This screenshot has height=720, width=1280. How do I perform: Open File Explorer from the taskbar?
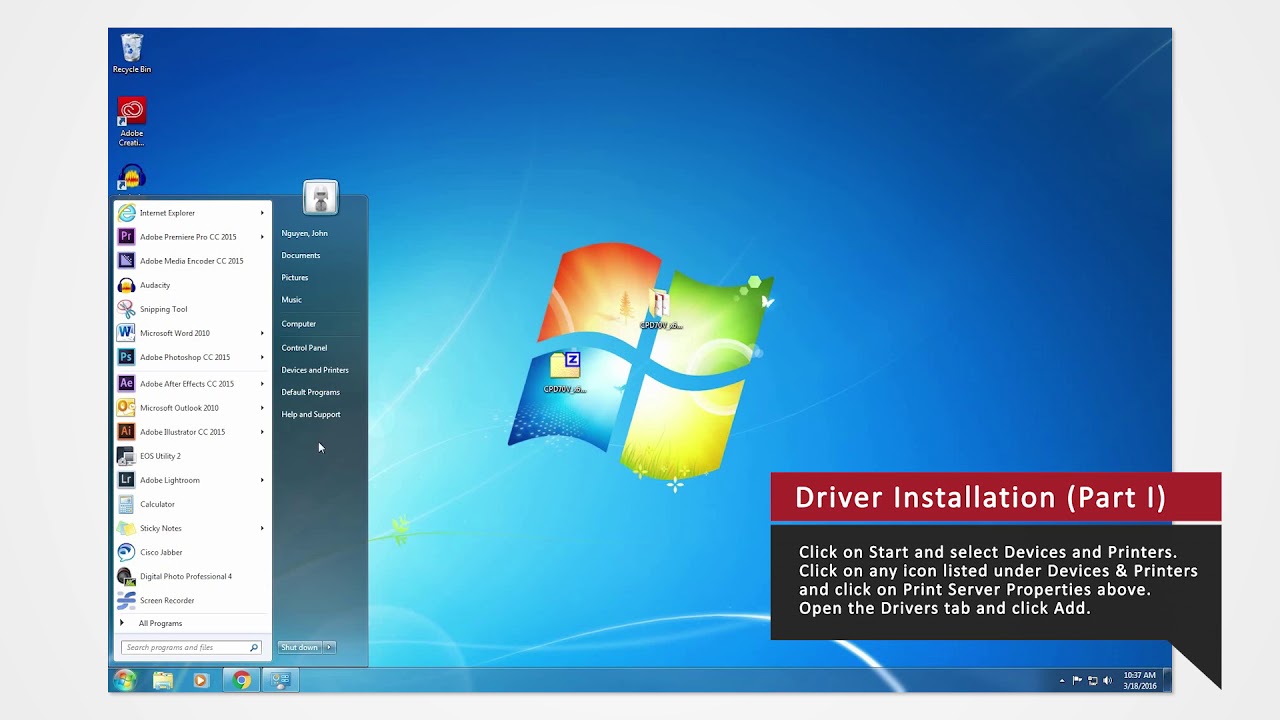pos(163,680)
